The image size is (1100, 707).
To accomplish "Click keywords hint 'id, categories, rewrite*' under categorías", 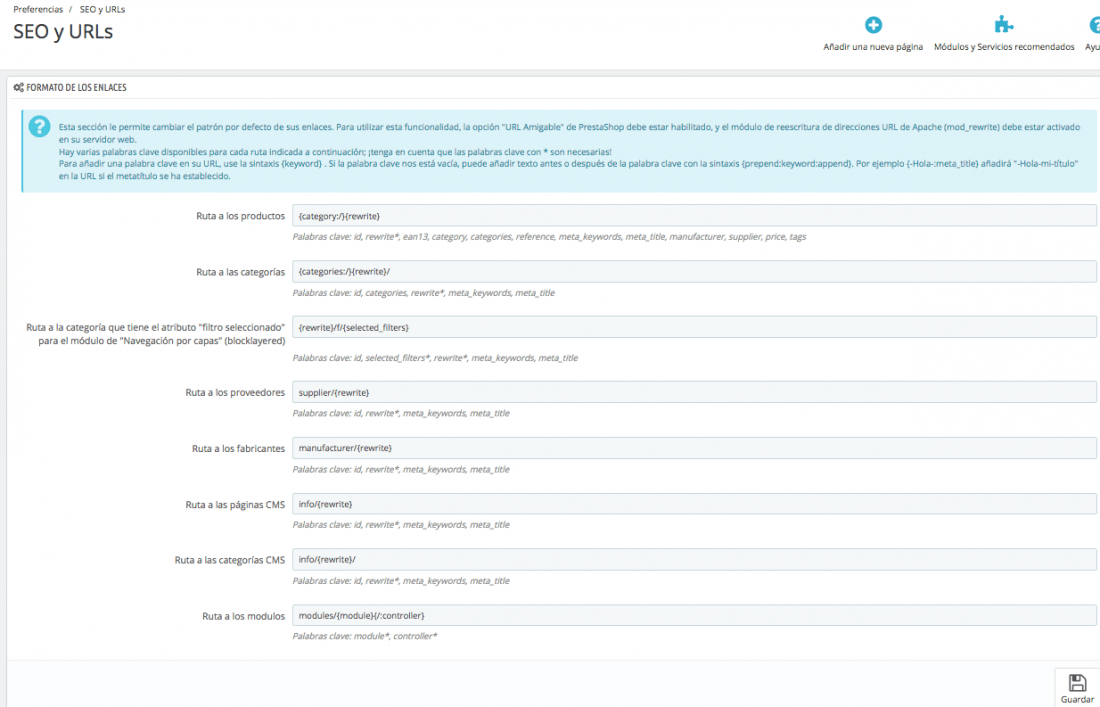I will 423,293.
